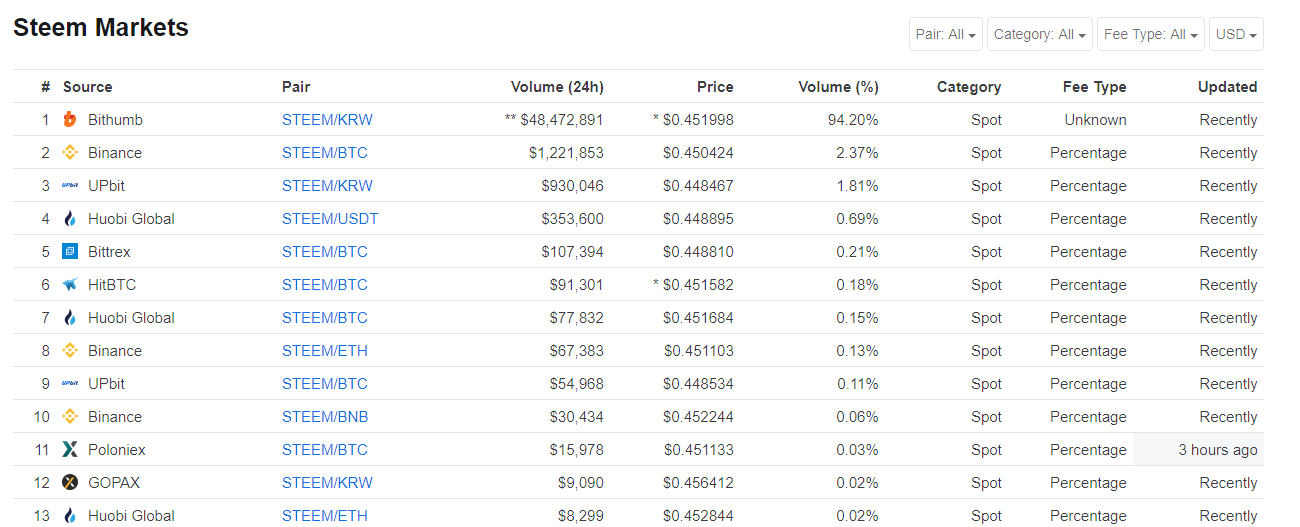
Task: Sort by the # column header
Action: (x=46, y=87)
